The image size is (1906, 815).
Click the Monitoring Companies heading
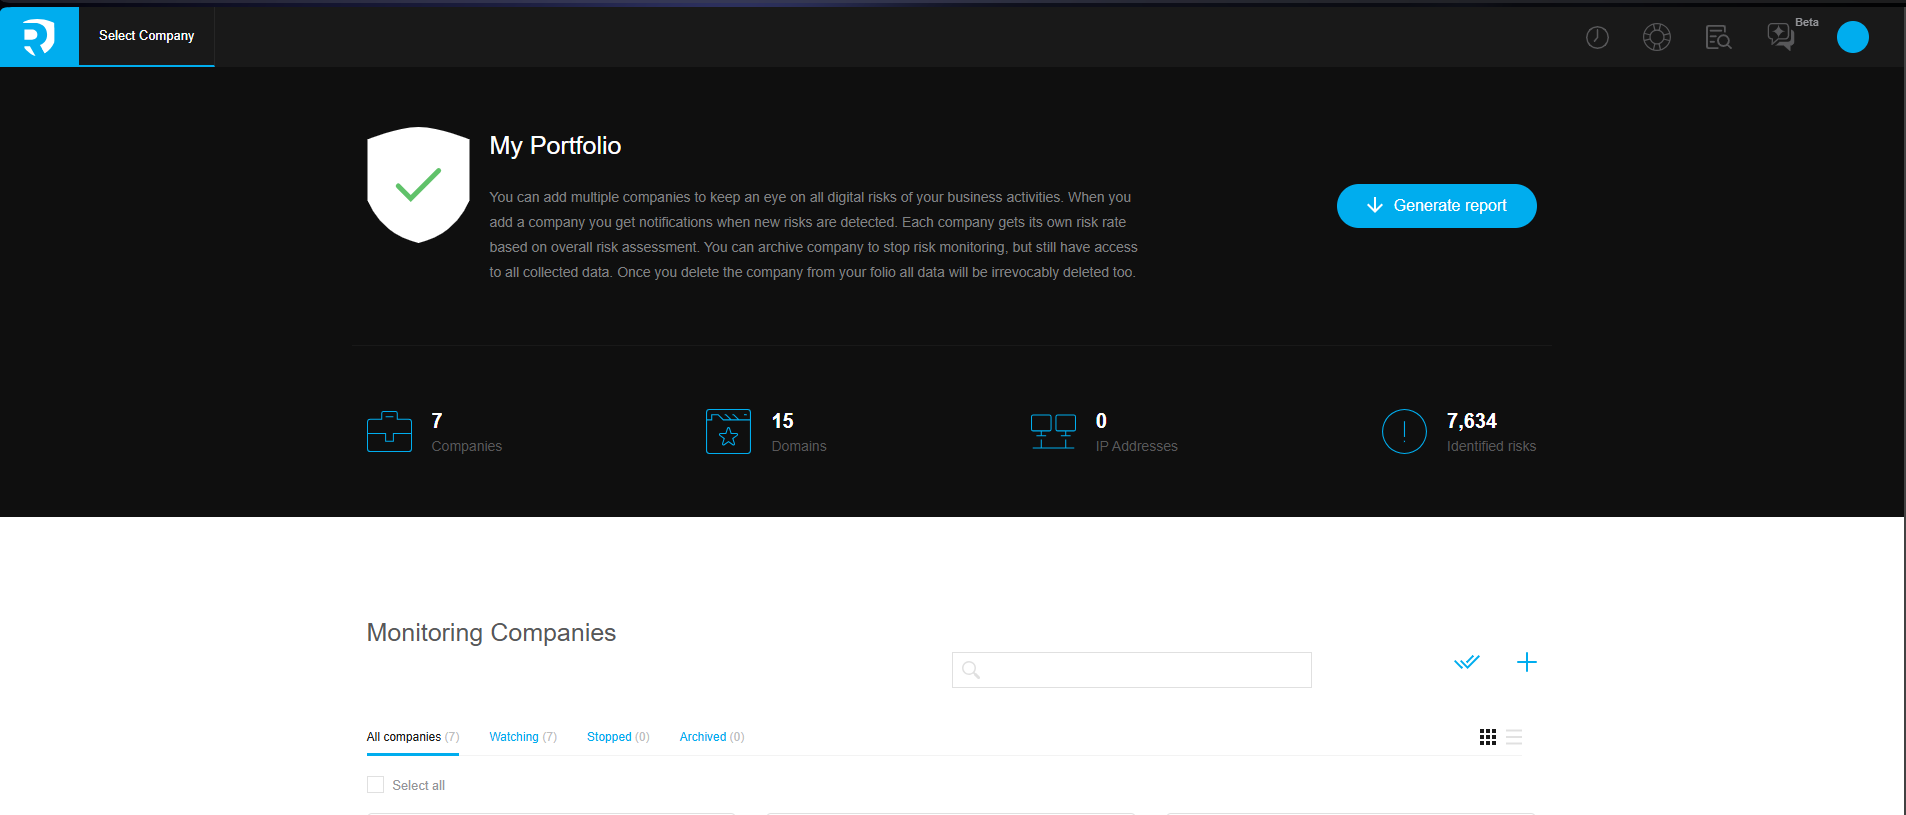(x=491, y=633)
